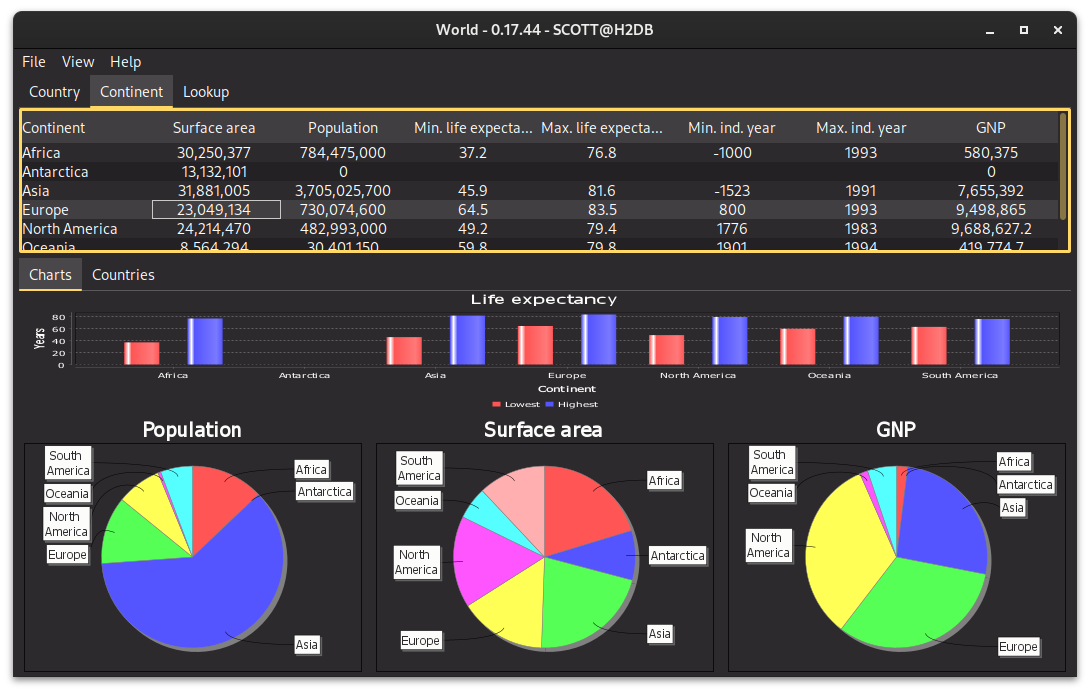Open the View menu
The width and height of the screenshot is (1090, 693).
pos(78,62)
